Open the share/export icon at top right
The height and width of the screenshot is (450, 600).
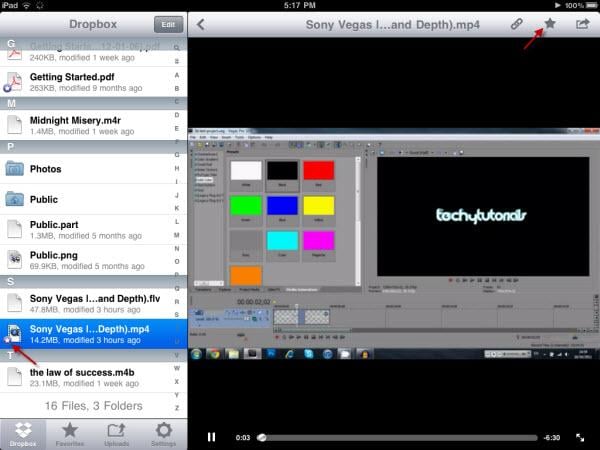coord(582,24)
